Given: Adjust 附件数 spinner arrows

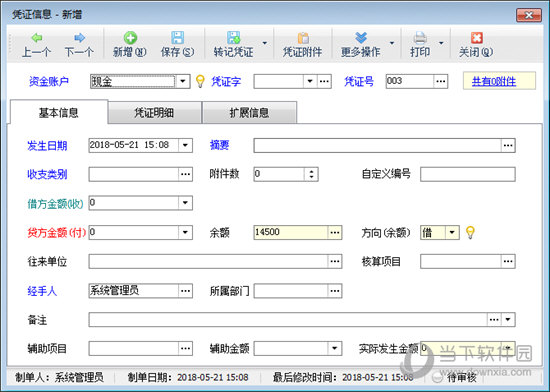Looking at the screenshot, I should coord(311,174).
